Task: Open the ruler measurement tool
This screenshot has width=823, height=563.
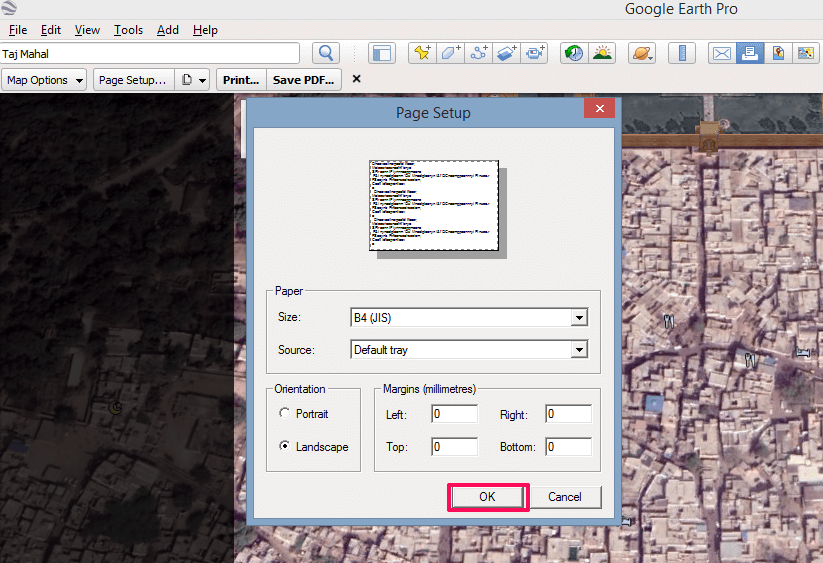Action: 681,53
